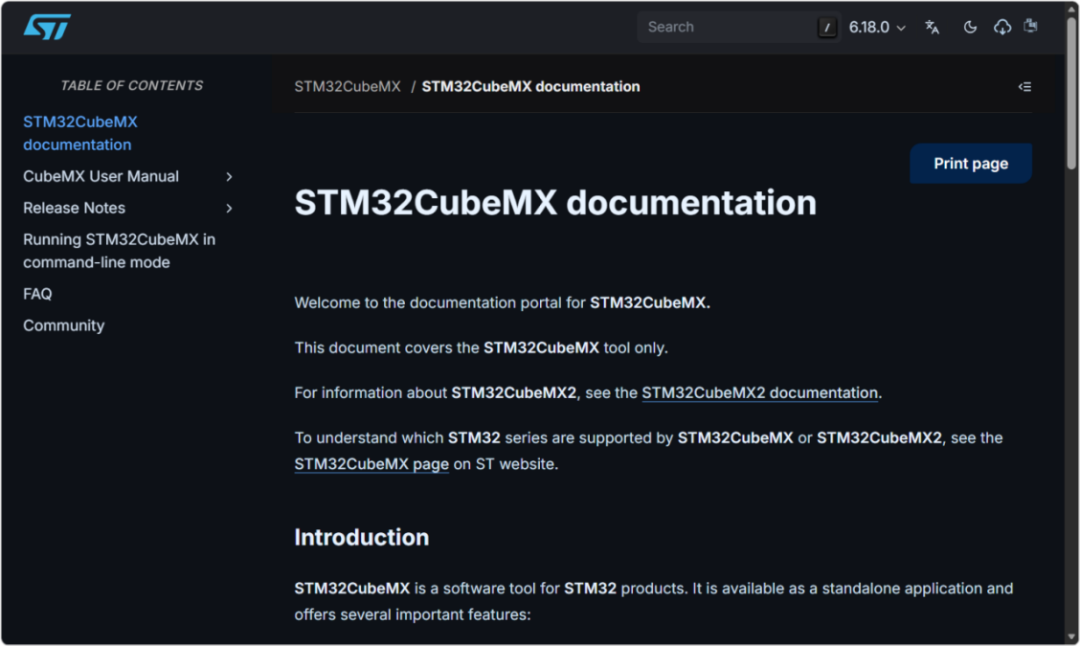This screenshot has width=1080, height=646.
Task: Follow the STM32CubeMX2 documentation link
Action: pos(760,393)
